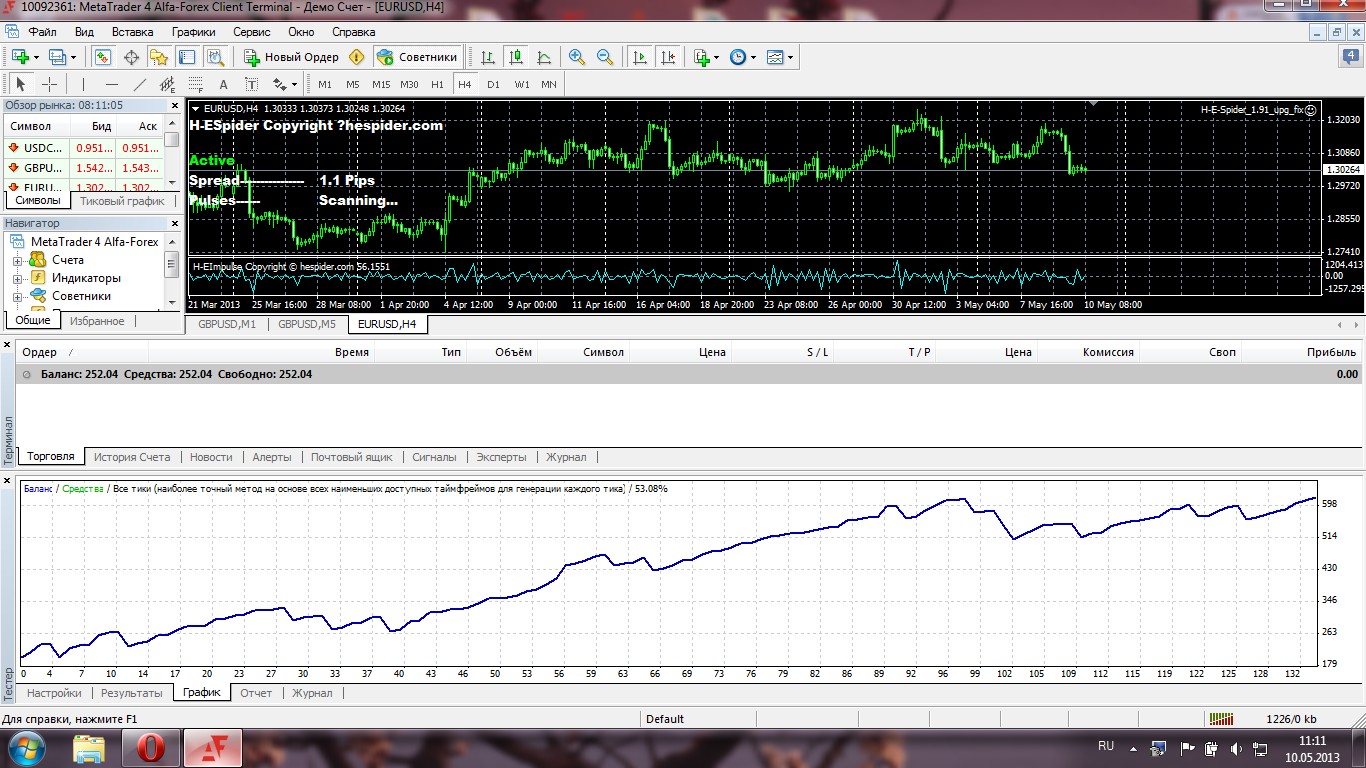Open the Результаты tester tab

(x=132, y=693)
